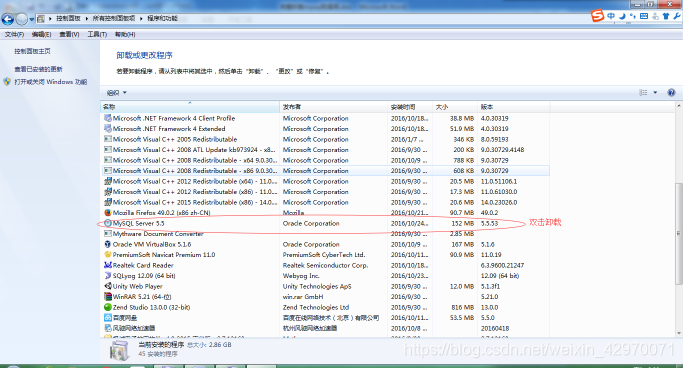683x368 pixels.
Task: Expand the breadcrumb arrow before 控制面板
Action: click(x=50, y=19)
